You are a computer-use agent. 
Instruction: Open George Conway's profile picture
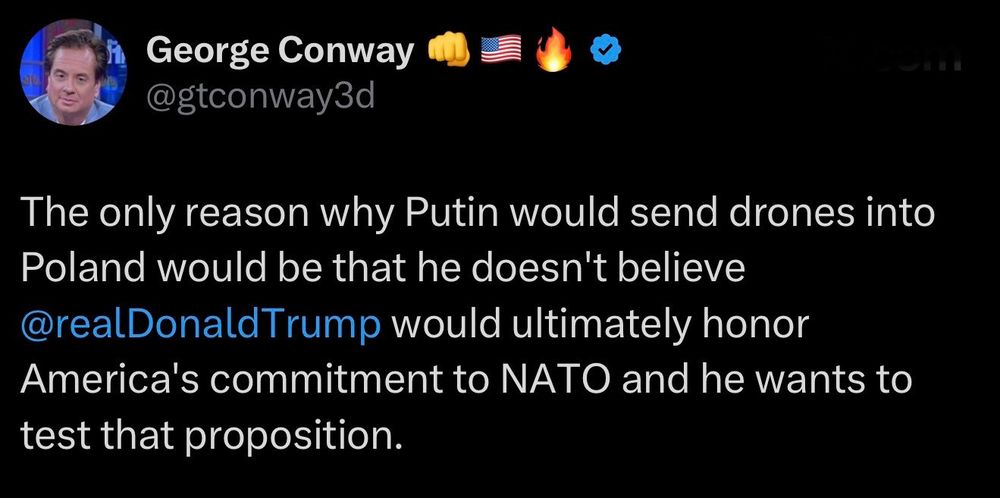click(74, 72)
